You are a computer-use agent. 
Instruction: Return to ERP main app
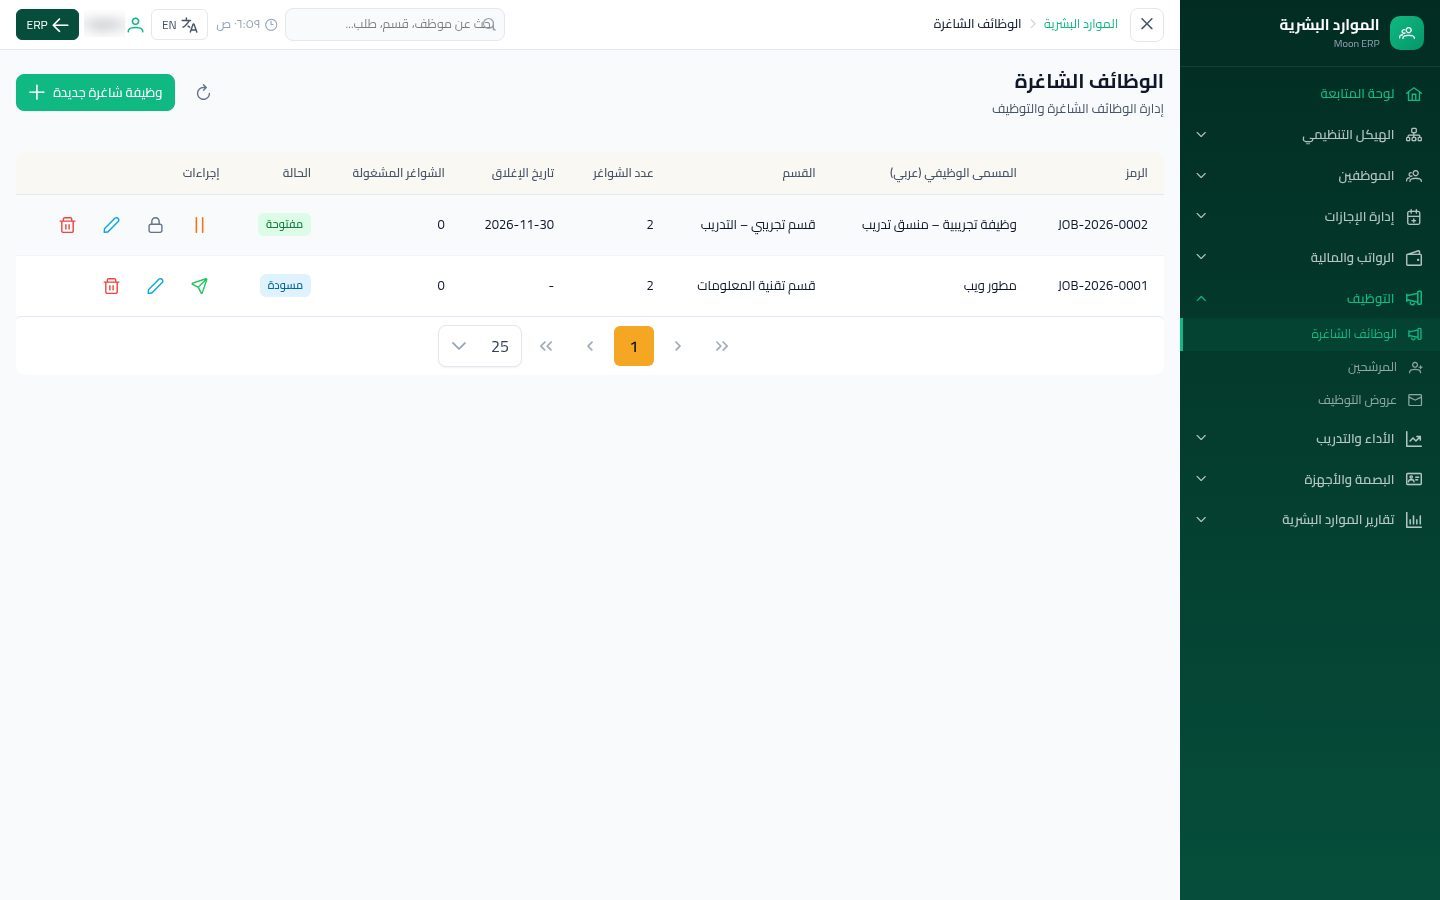[47, 25]
